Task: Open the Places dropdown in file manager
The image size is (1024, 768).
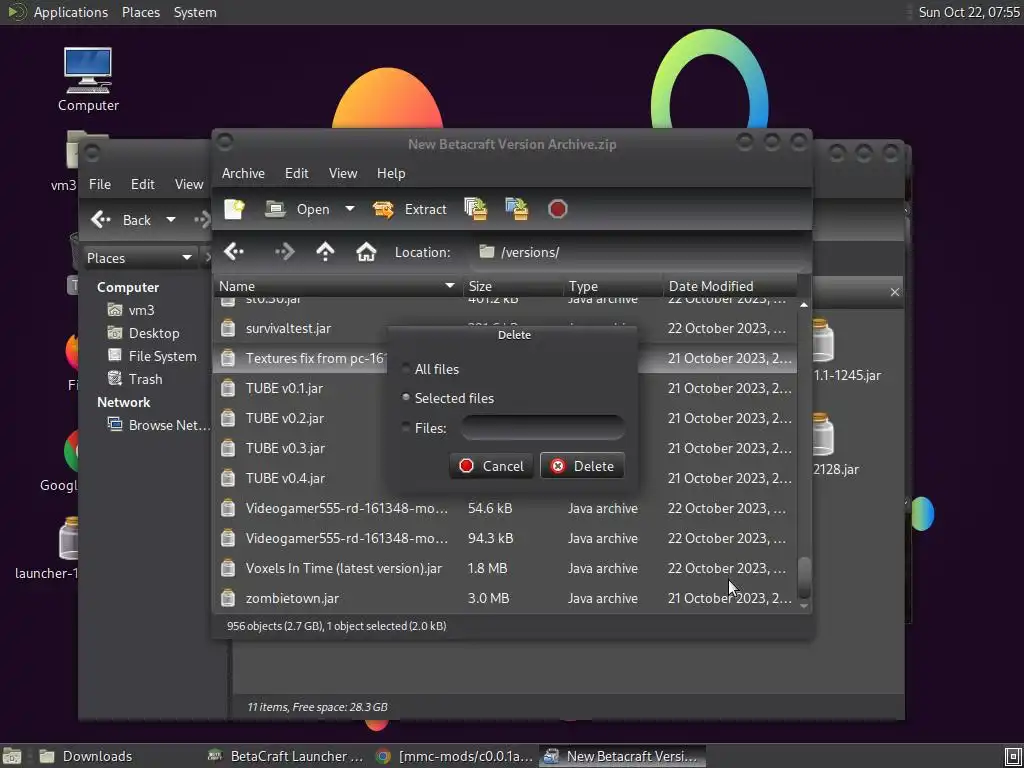Action: point(139,257)
